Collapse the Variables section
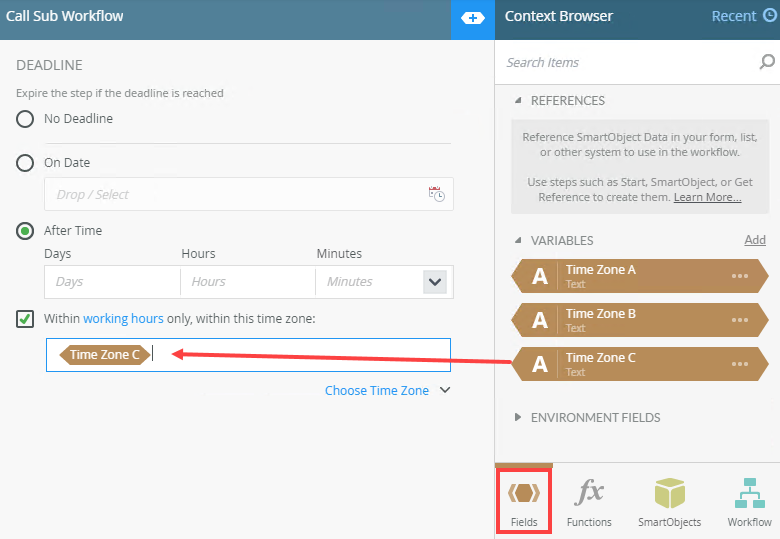Image resolution: width=780 pixels, height=539 pixels. pos(518,241)
